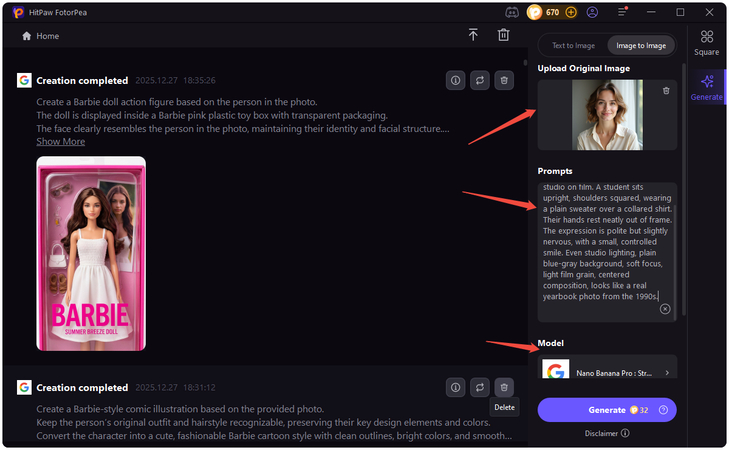Open the Discord community icon in title bar
This screenshot has height=450, width=729.
(512, 13)
